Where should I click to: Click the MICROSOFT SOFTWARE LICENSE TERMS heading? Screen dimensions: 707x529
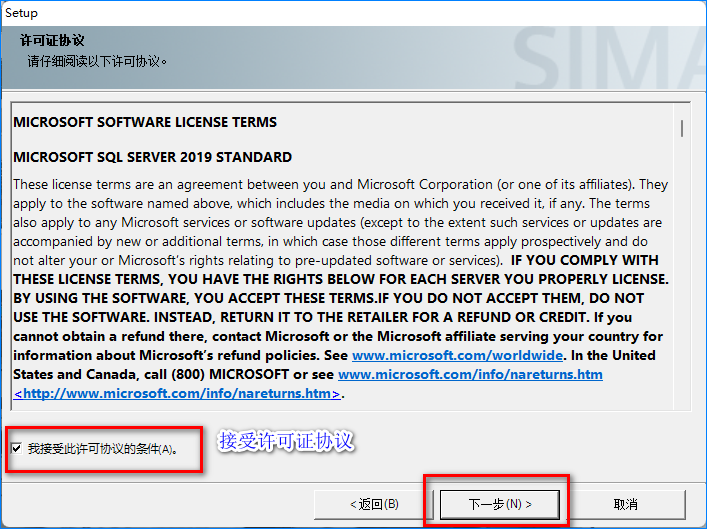pyautogui.click(x=145, y=122)
